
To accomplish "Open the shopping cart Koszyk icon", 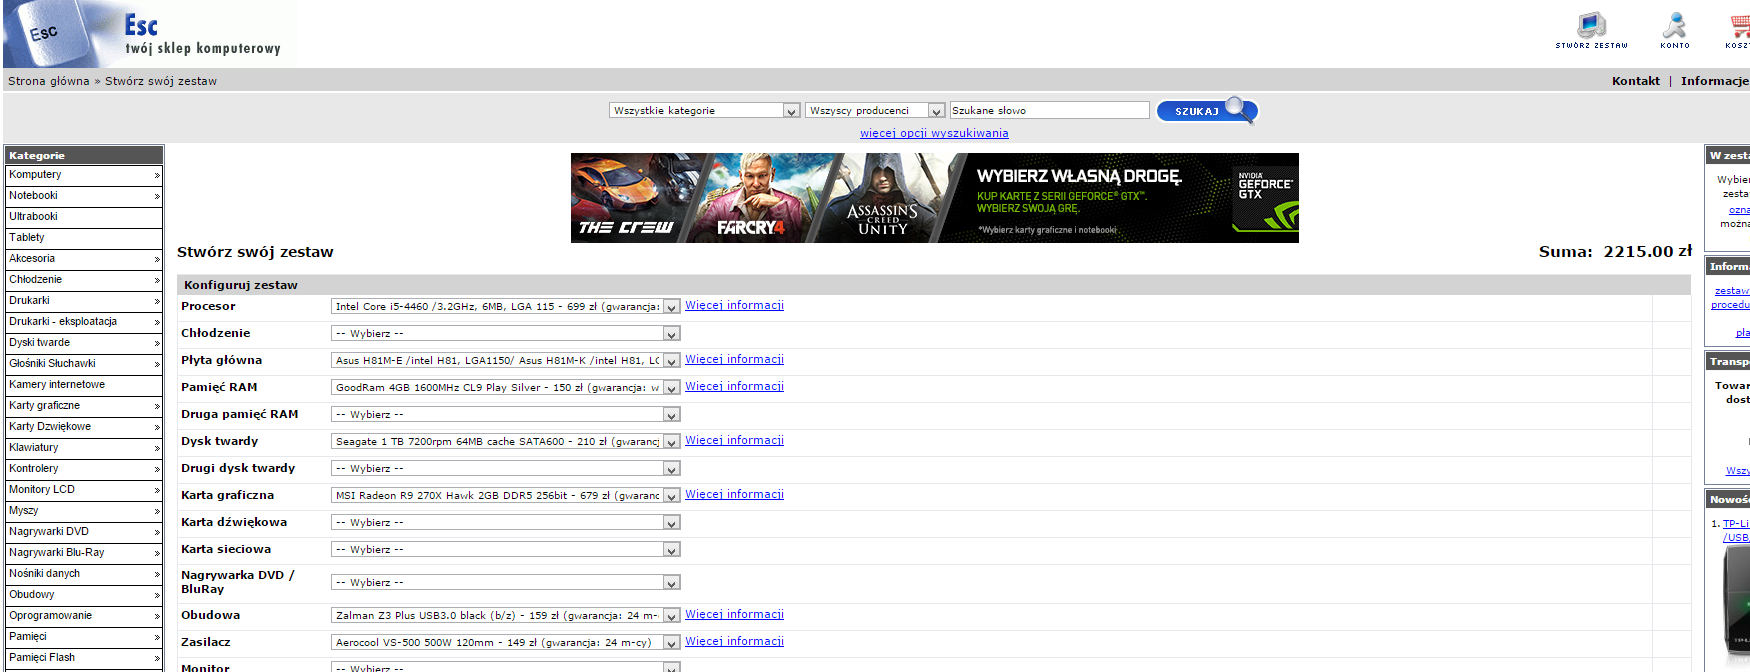I will [1738, 30].
